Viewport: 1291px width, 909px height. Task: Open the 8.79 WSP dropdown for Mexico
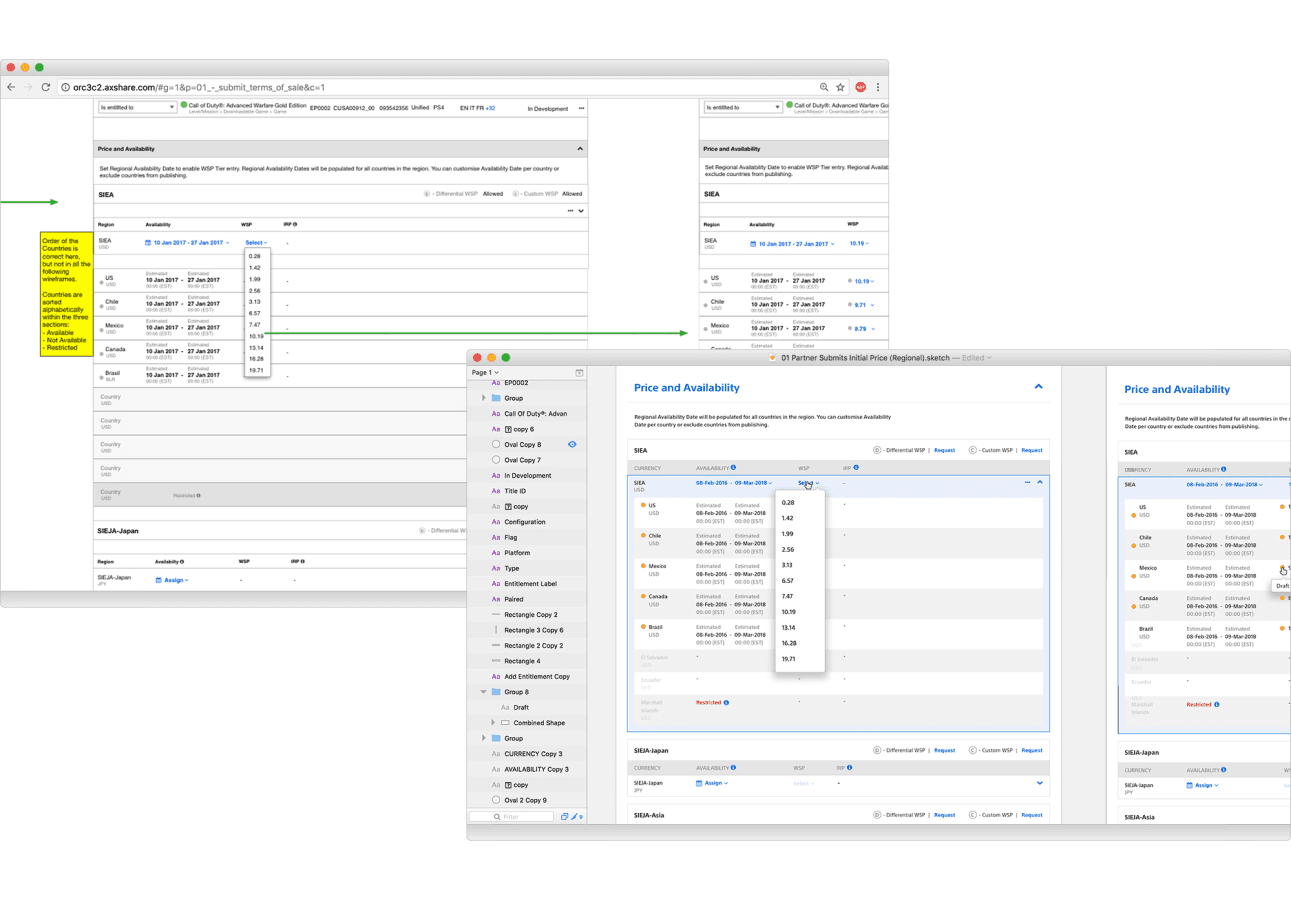click(863, 328)
